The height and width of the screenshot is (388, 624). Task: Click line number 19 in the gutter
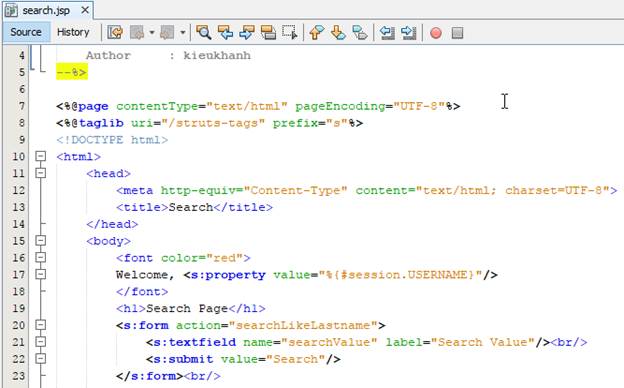(x=18, y=308)
